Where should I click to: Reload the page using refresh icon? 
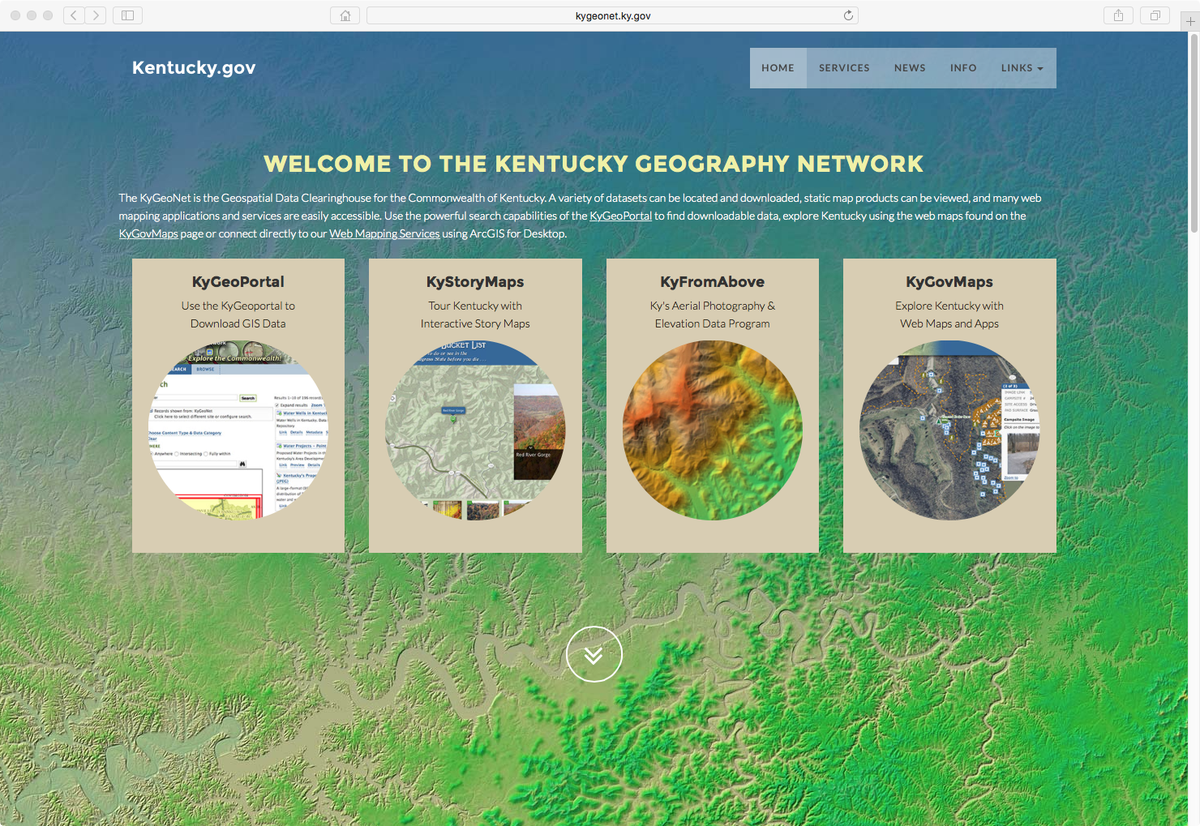coord(849,15)
